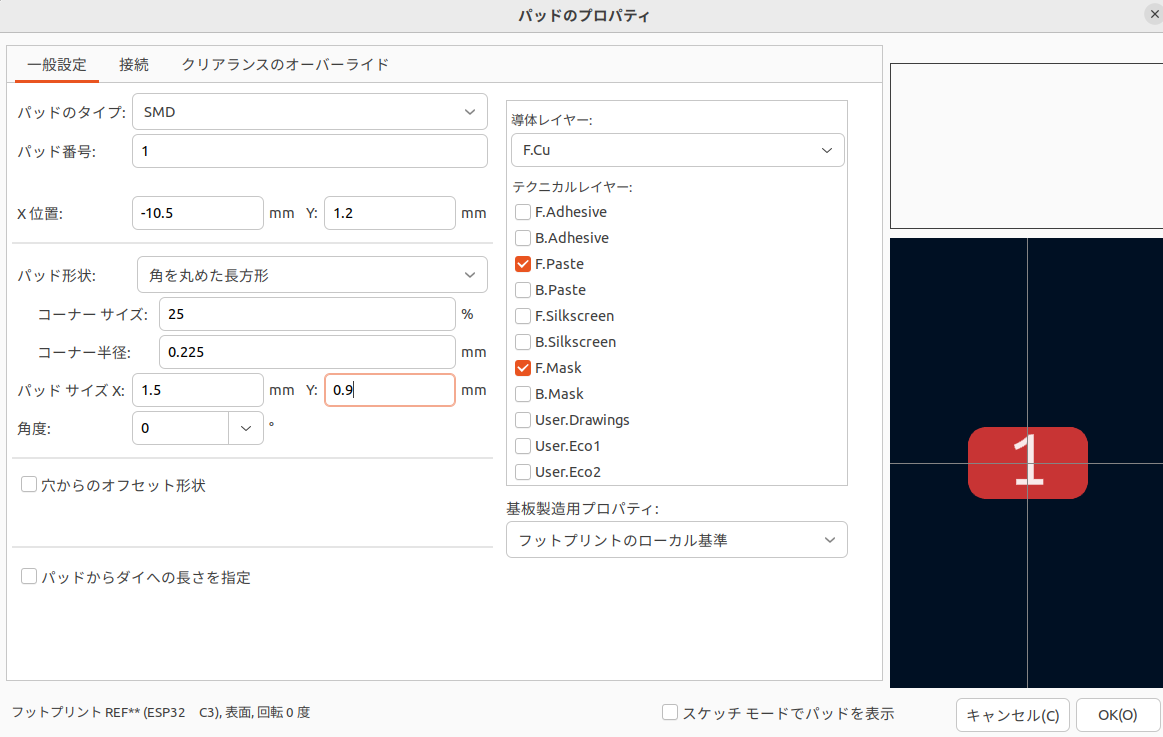
Task: Open the パッド形状 shape dropdown
Action: tap(311, 274)
